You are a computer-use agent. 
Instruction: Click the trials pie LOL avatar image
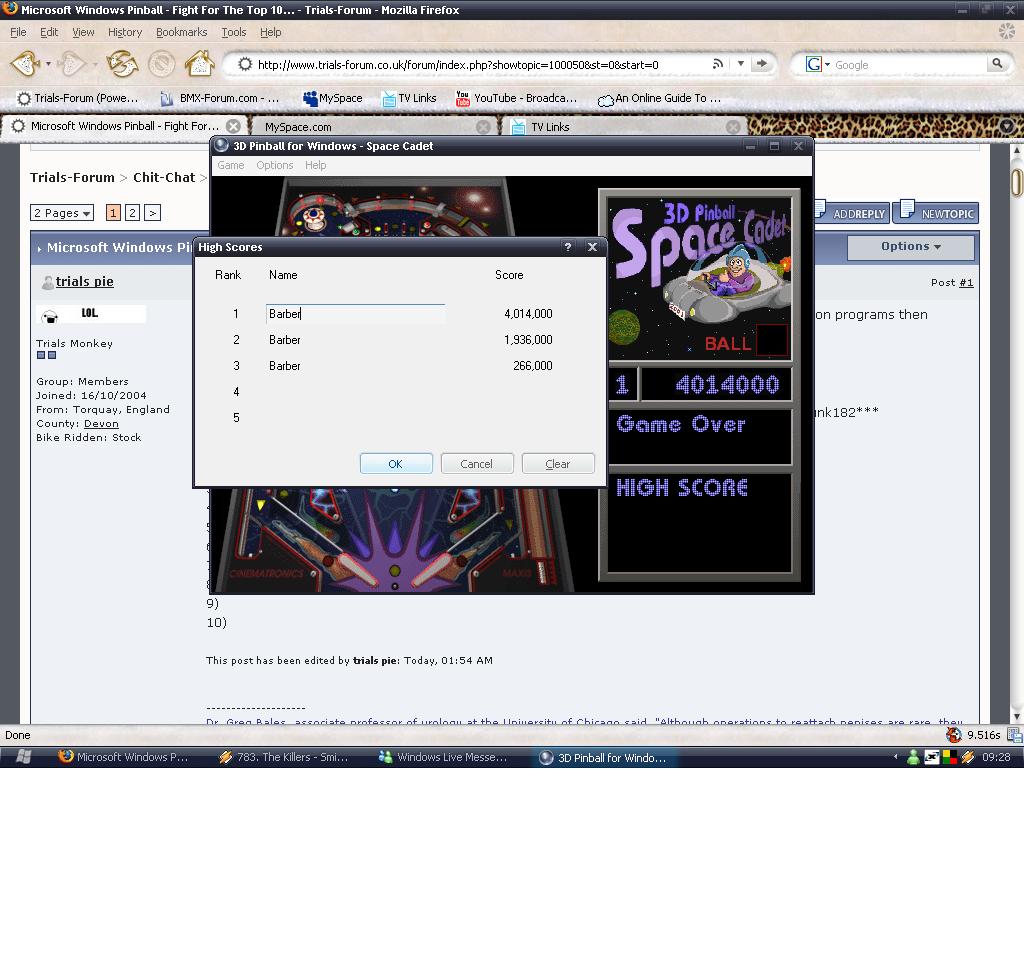tap(91, 314)
